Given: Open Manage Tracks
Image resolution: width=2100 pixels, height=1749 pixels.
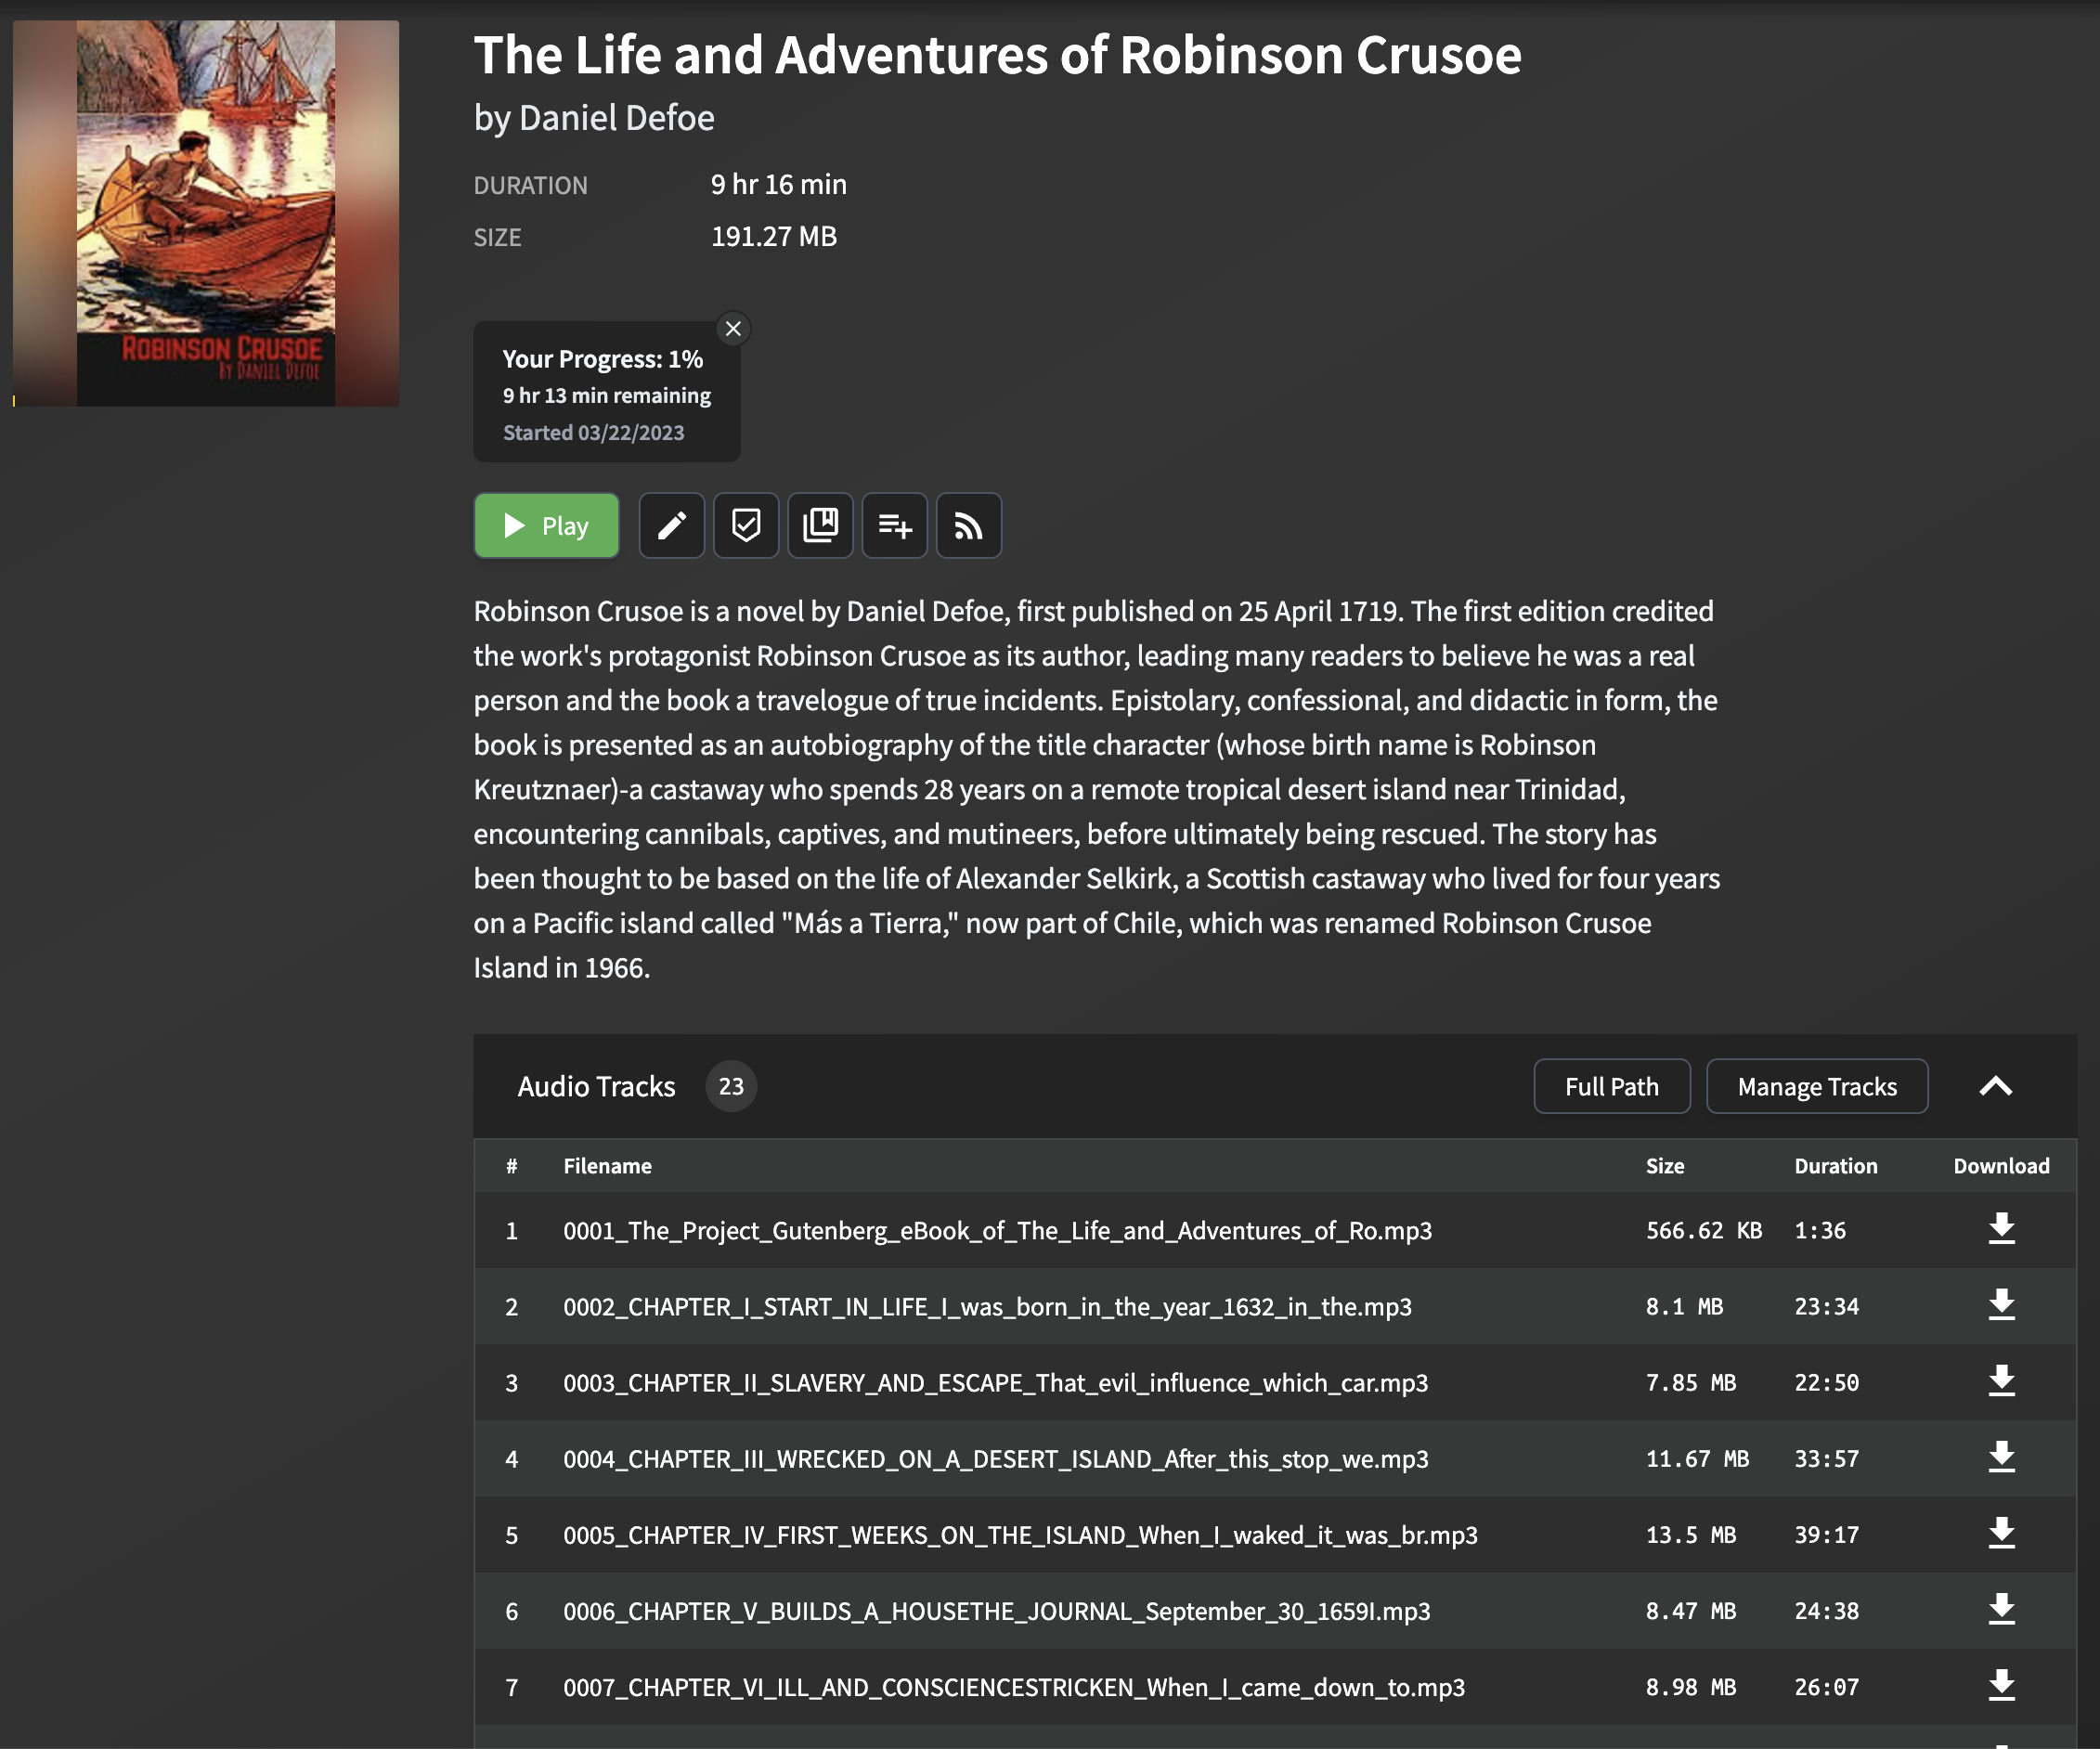Looking at the screenshot, I should click(x=1817, y=1086).
